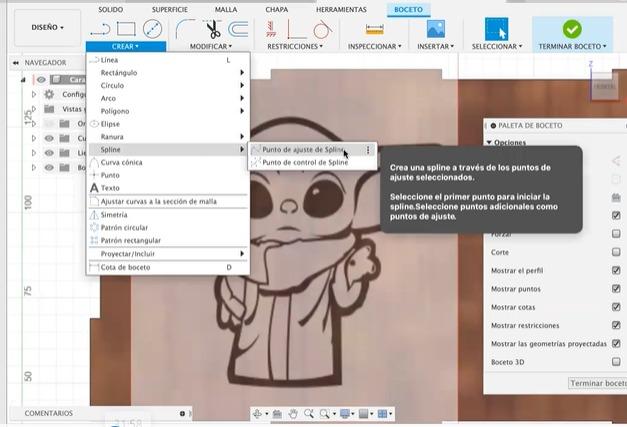Viewport: 627px width, 427px height.
Task: Enable the Boceto 3D checkbox
Action: coord(616,362)
